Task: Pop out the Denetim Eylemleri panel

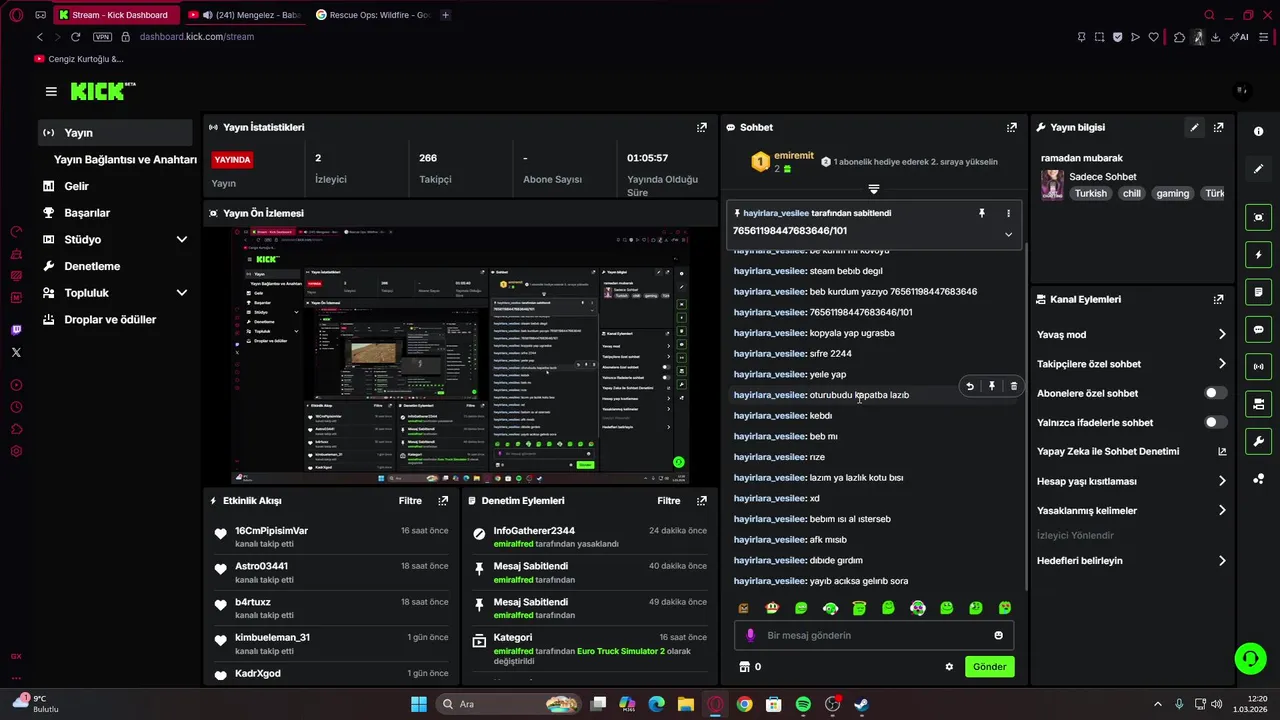Action: (x=702, y=501)
